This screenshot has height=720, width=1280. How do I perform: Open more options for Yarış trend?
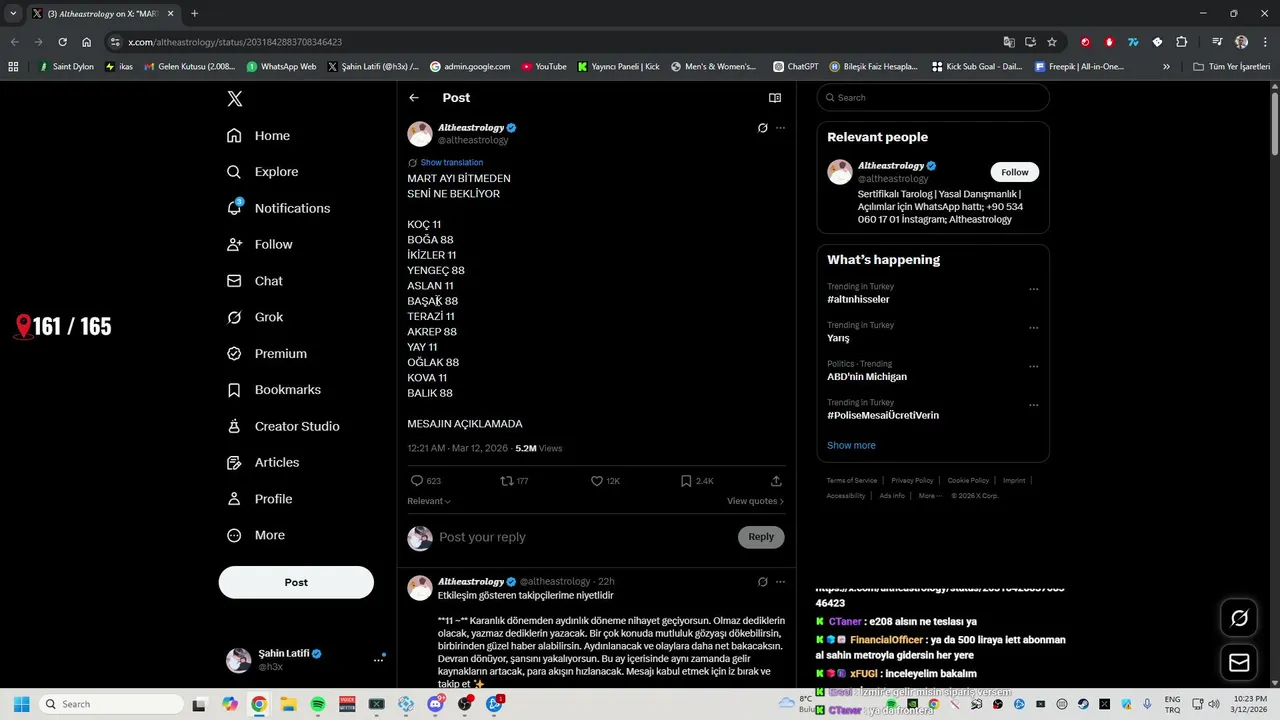[1034, 327]
